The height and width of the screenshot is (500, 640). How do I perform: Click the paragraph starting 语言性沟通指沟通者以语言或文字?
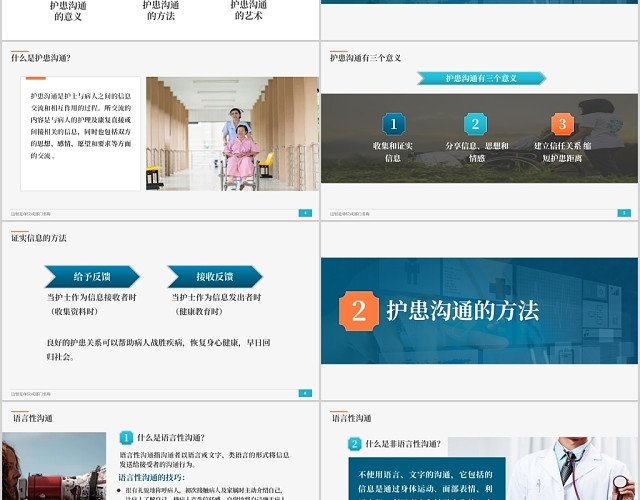click(204, 459)
